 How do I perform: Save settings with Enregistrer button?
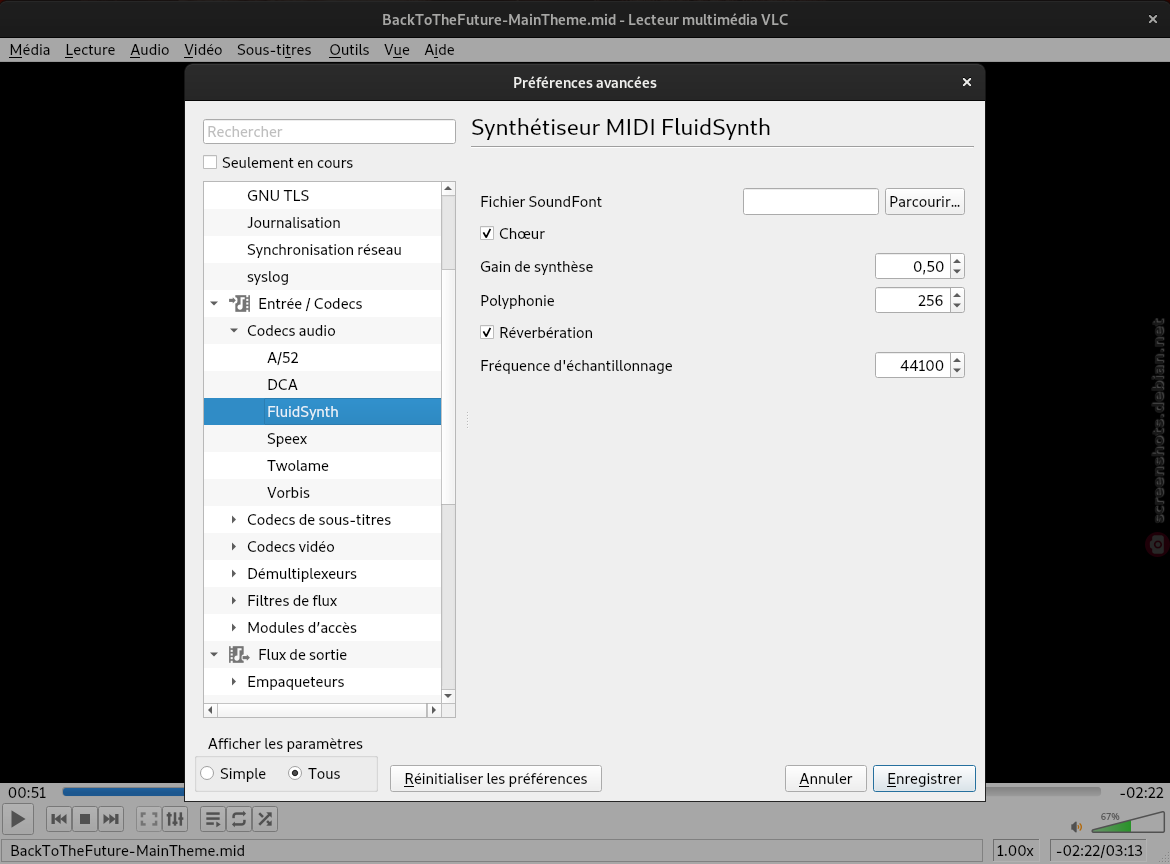point(924,778)
